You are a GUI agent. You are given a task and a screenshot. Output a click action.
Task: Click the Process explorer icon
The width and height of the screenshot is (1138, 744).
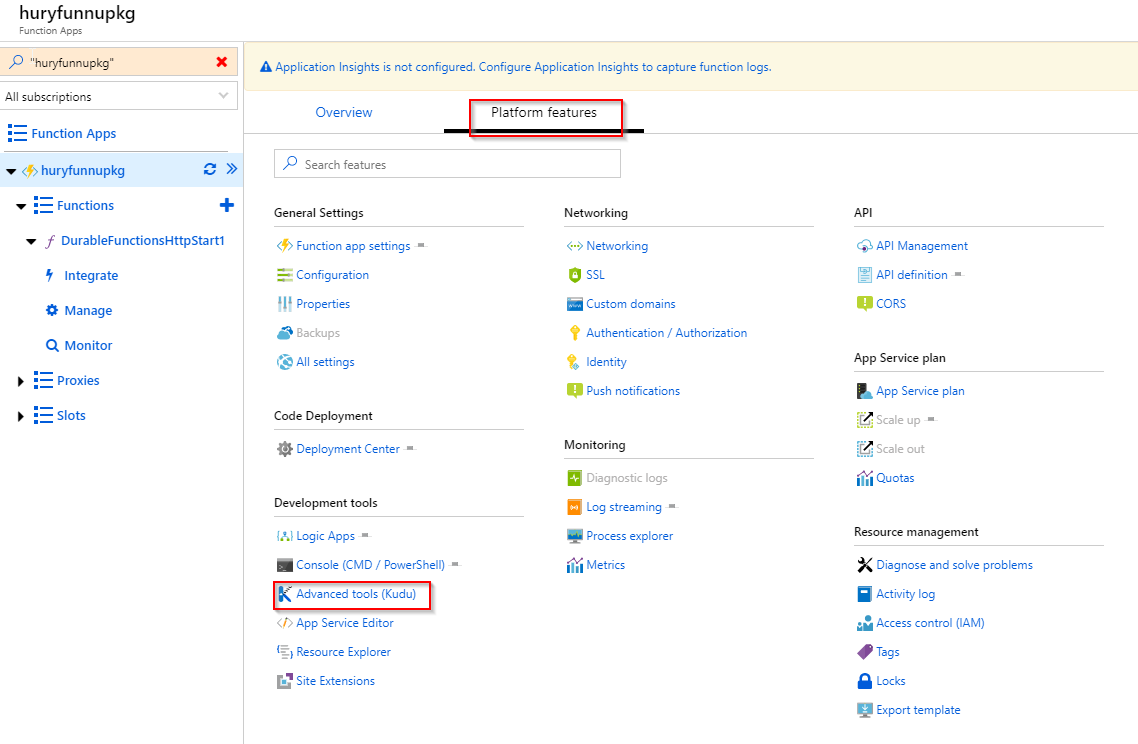575,536
